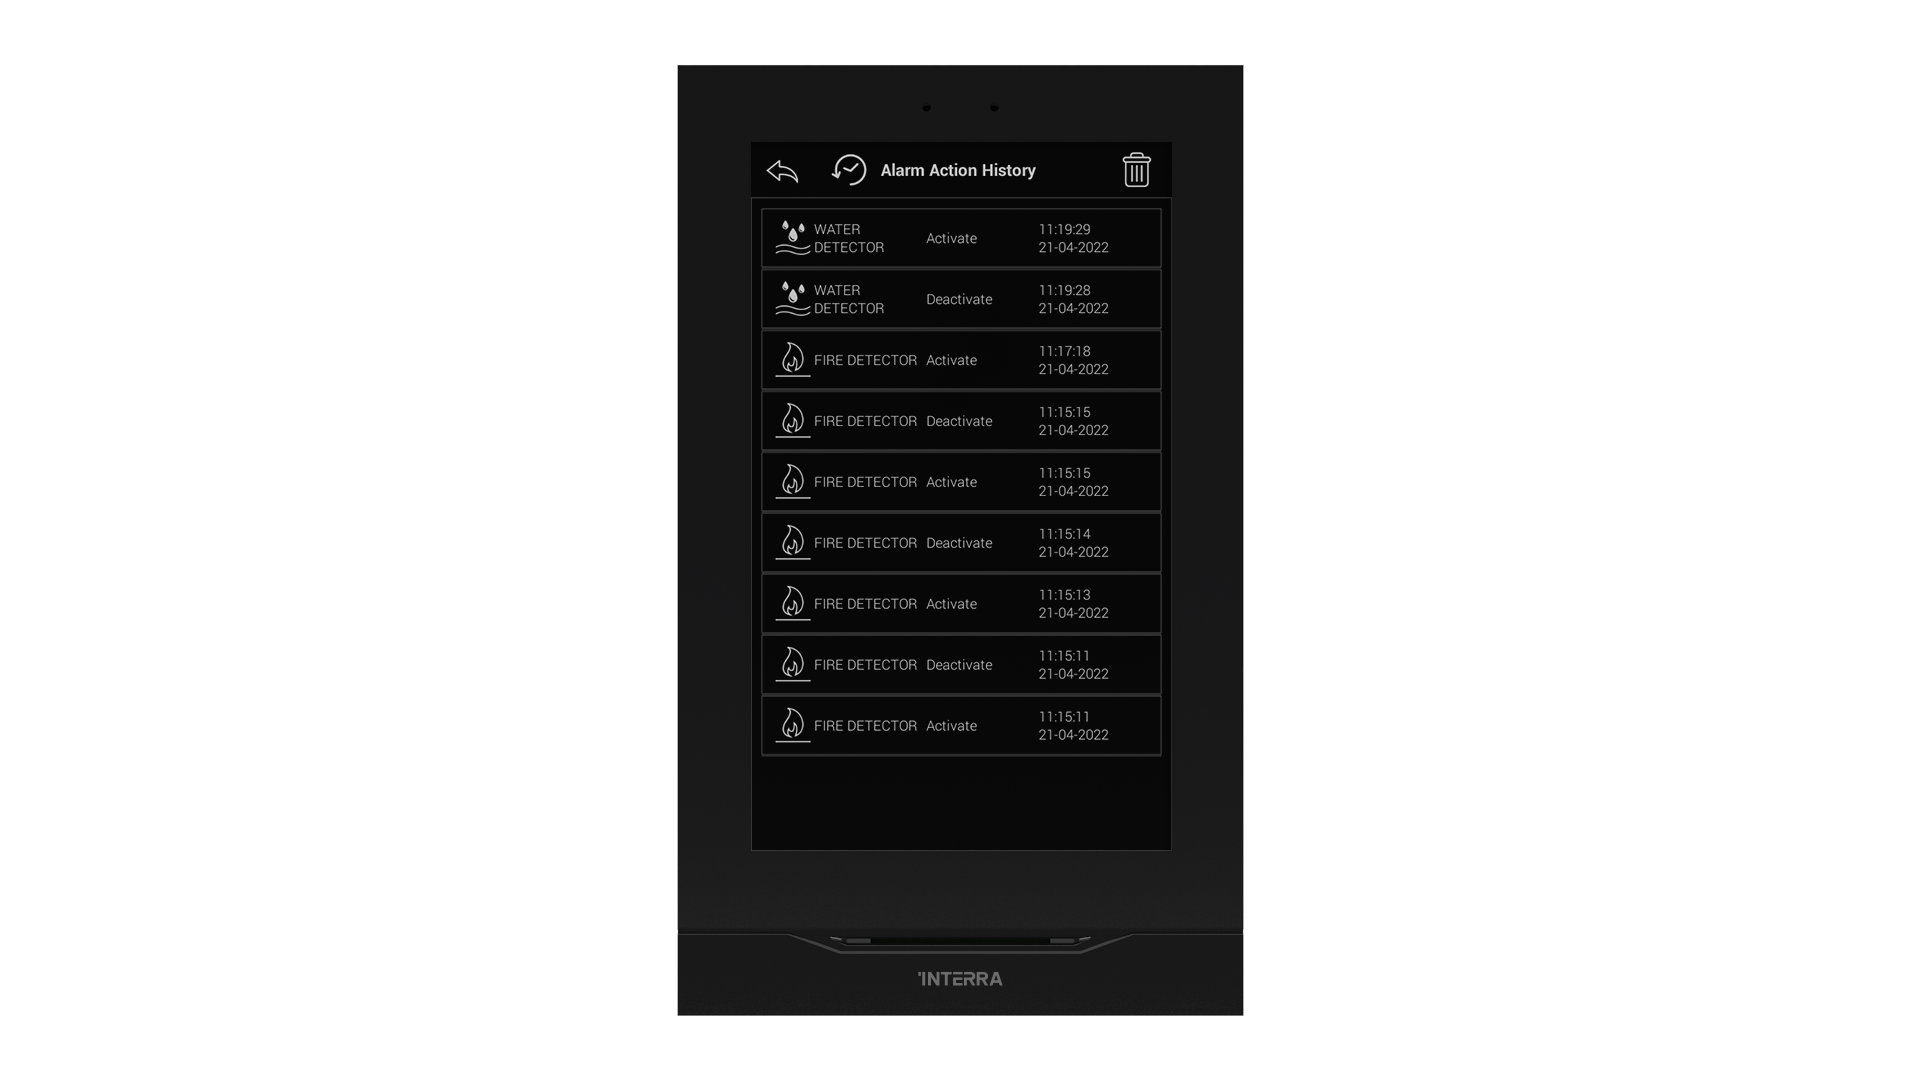Viewport: 1920px width, 1080px height.
Task: Expand the FIRE DETECTOR Deactivate entry at 11:15:14
Action: [960, 542]
